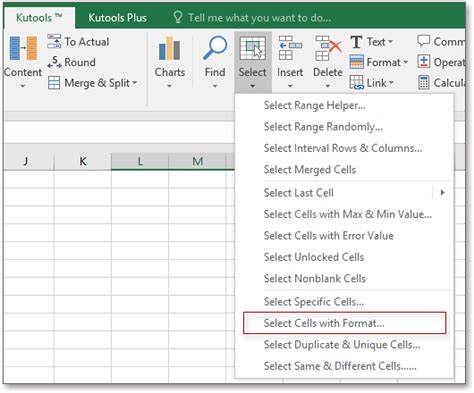Choose Select Duplicate & Unique Cells
The image size is (474, 393).
(x=344, y=344)
